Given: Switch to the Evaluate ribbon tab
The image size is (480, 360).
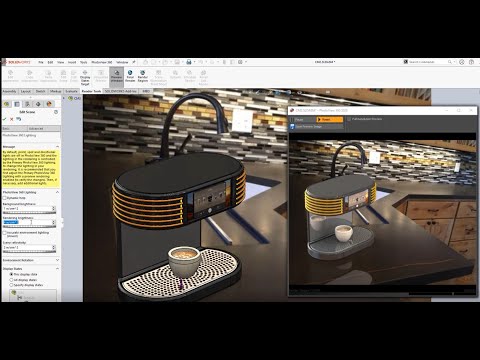Looking at the screenshot, I should (x=71, y=91).
